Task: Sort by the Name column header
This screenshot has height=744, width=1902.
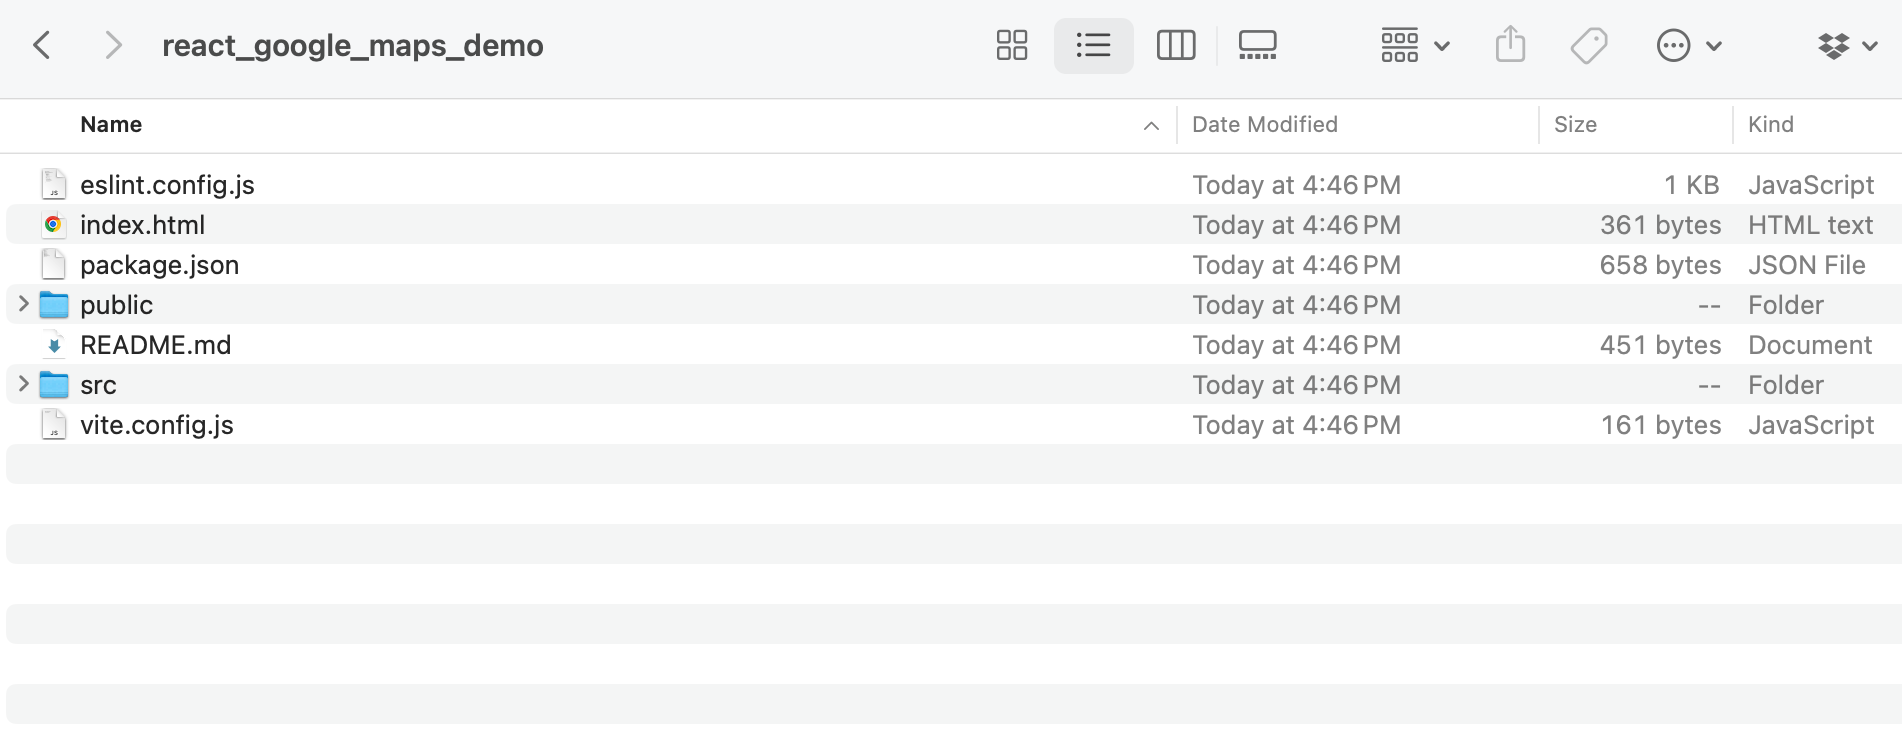Action: click(x=111, y=125)
